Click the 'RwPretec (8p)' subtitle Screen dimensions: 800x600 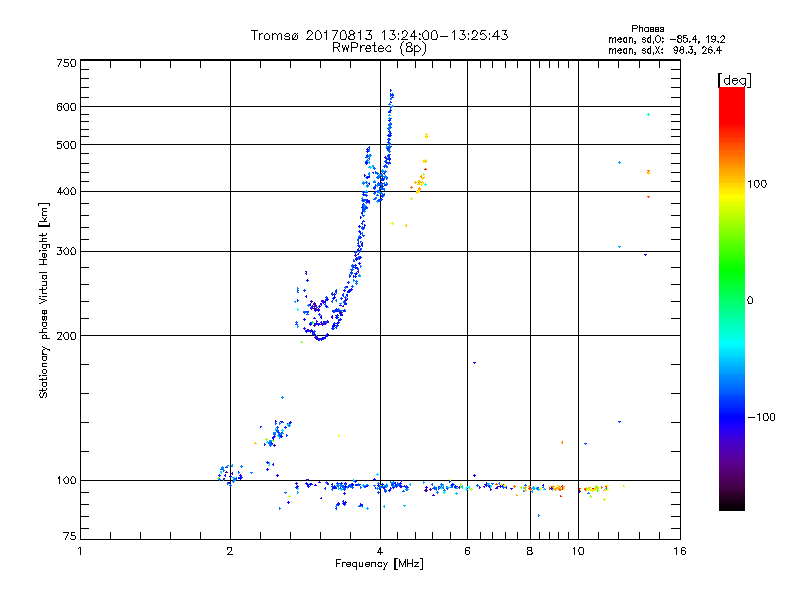[379, 48]
